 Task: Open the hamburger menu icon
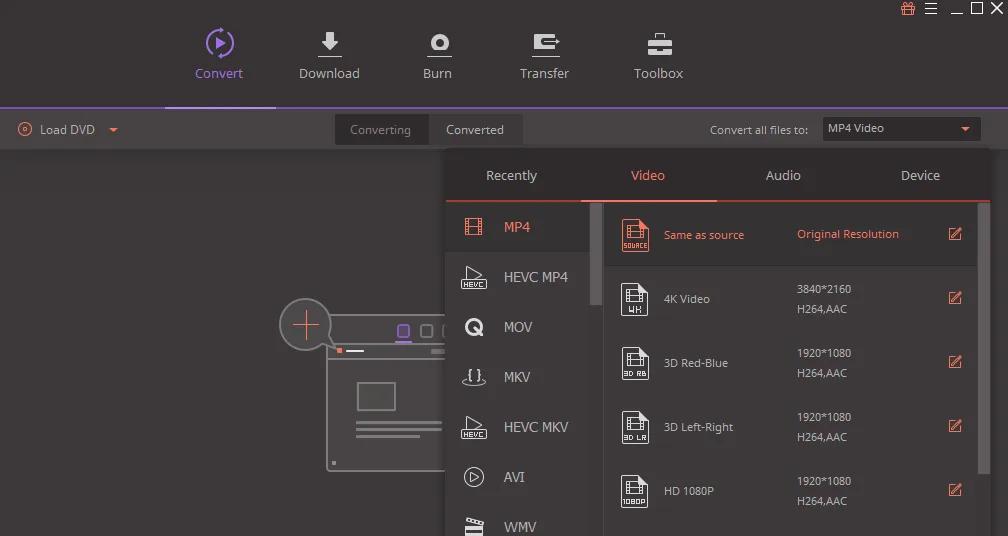tap(931, 8)
